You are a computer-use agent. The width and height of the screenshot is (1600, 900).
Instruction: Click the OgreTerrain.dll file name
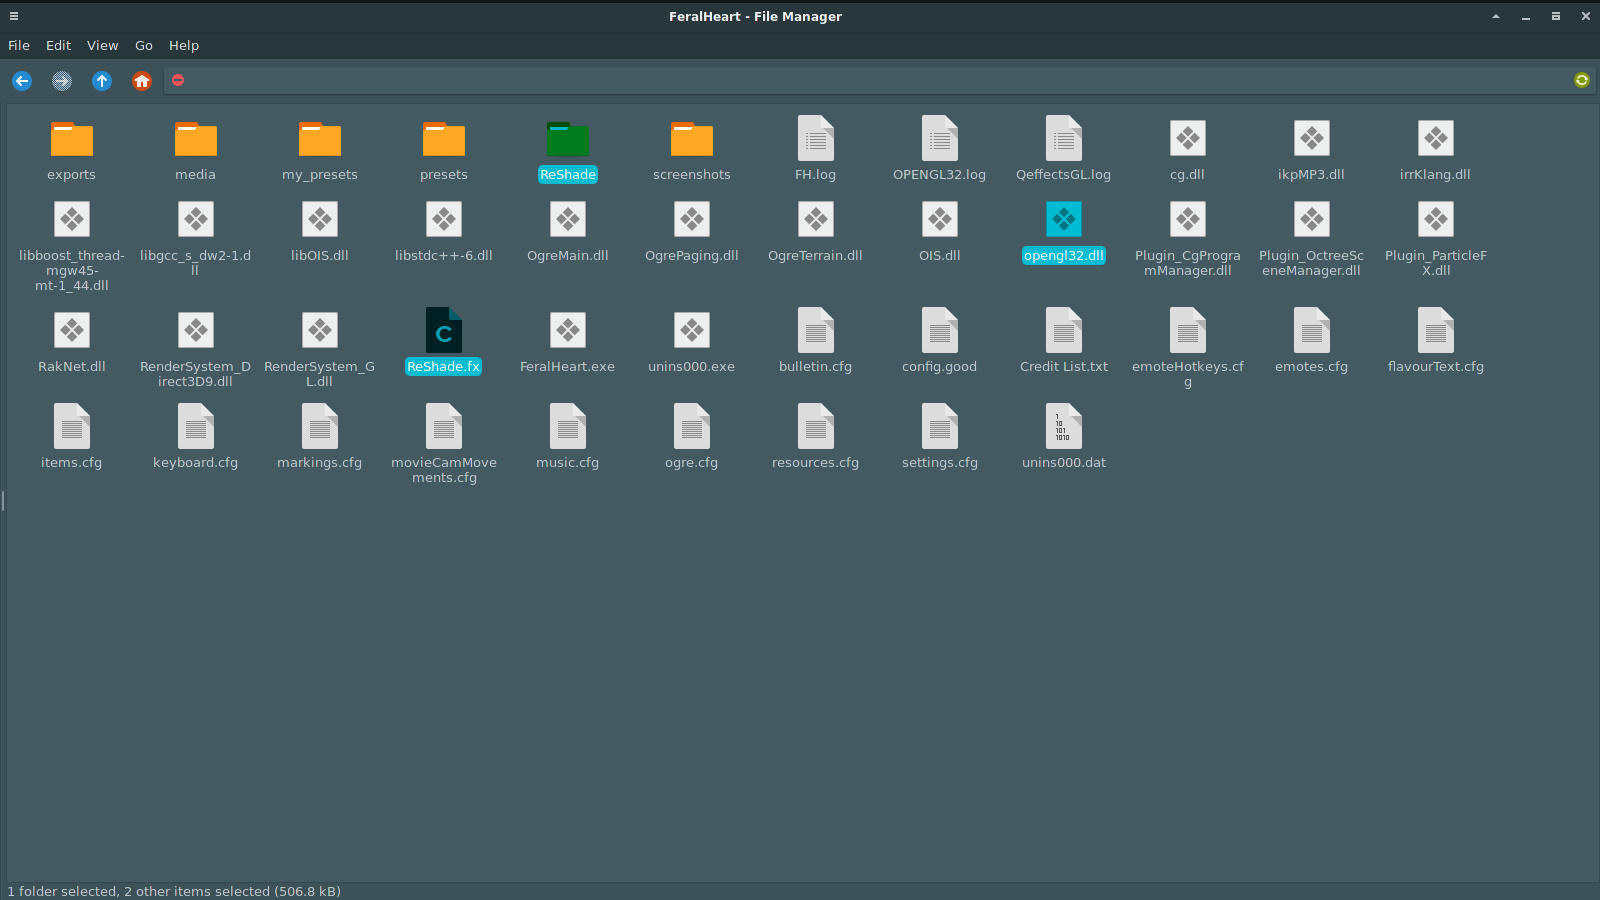[x=816, y=255]
